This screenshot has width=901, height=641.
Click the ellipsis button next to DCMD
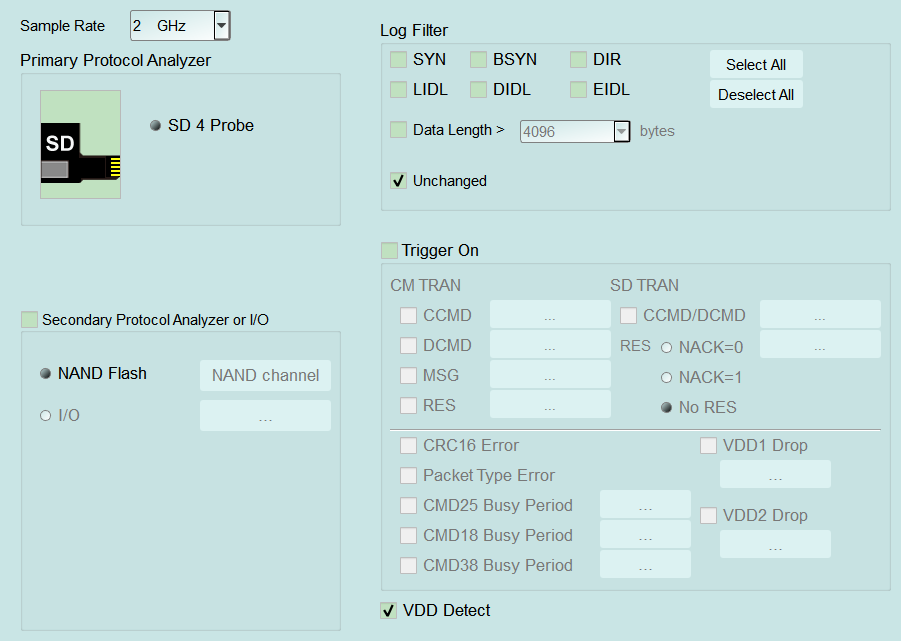click(x=550, y=344)
